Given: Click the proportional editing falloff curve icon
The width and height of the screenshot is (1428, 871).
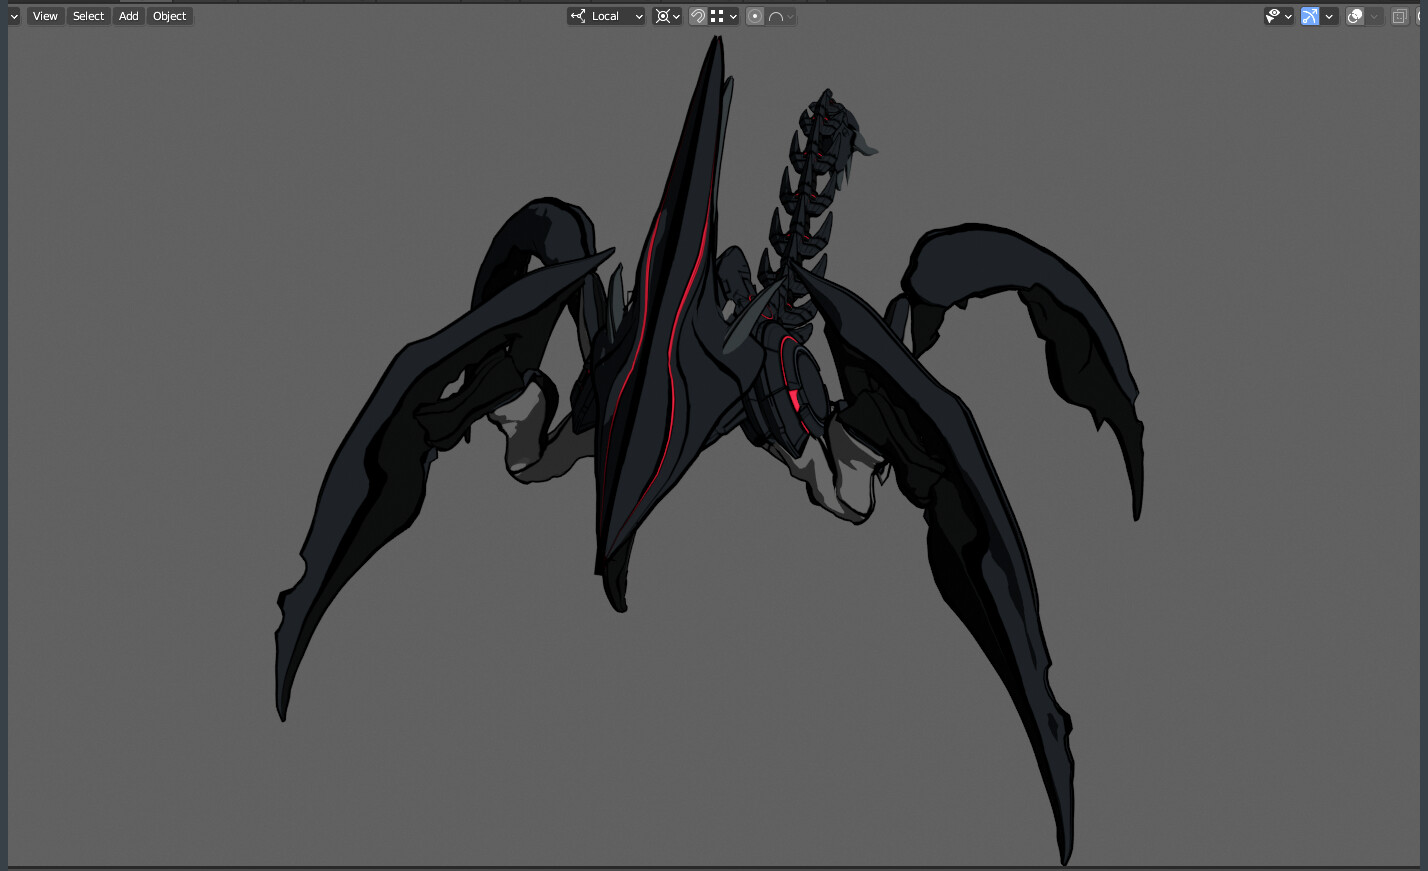Looking at the screenshot, I should (777, 16).
